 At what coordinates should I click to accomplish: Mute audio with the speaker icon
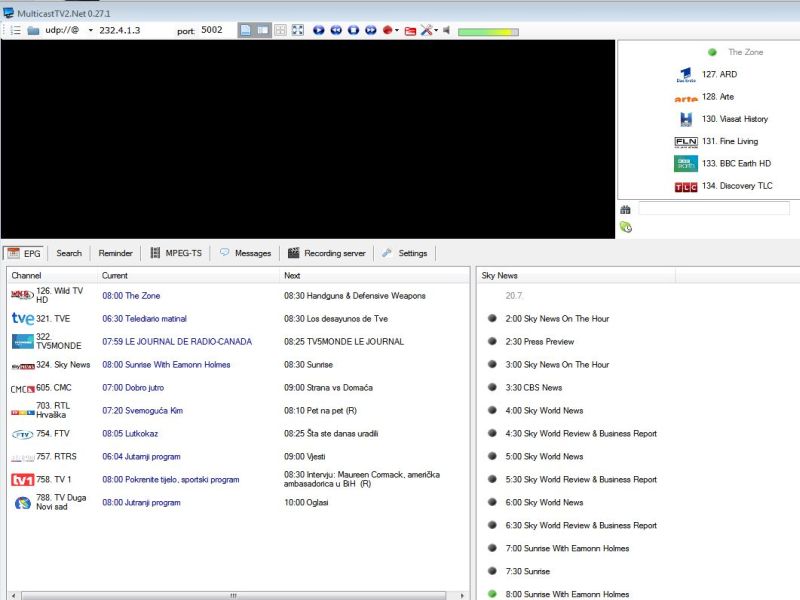(x=447, y=30)
